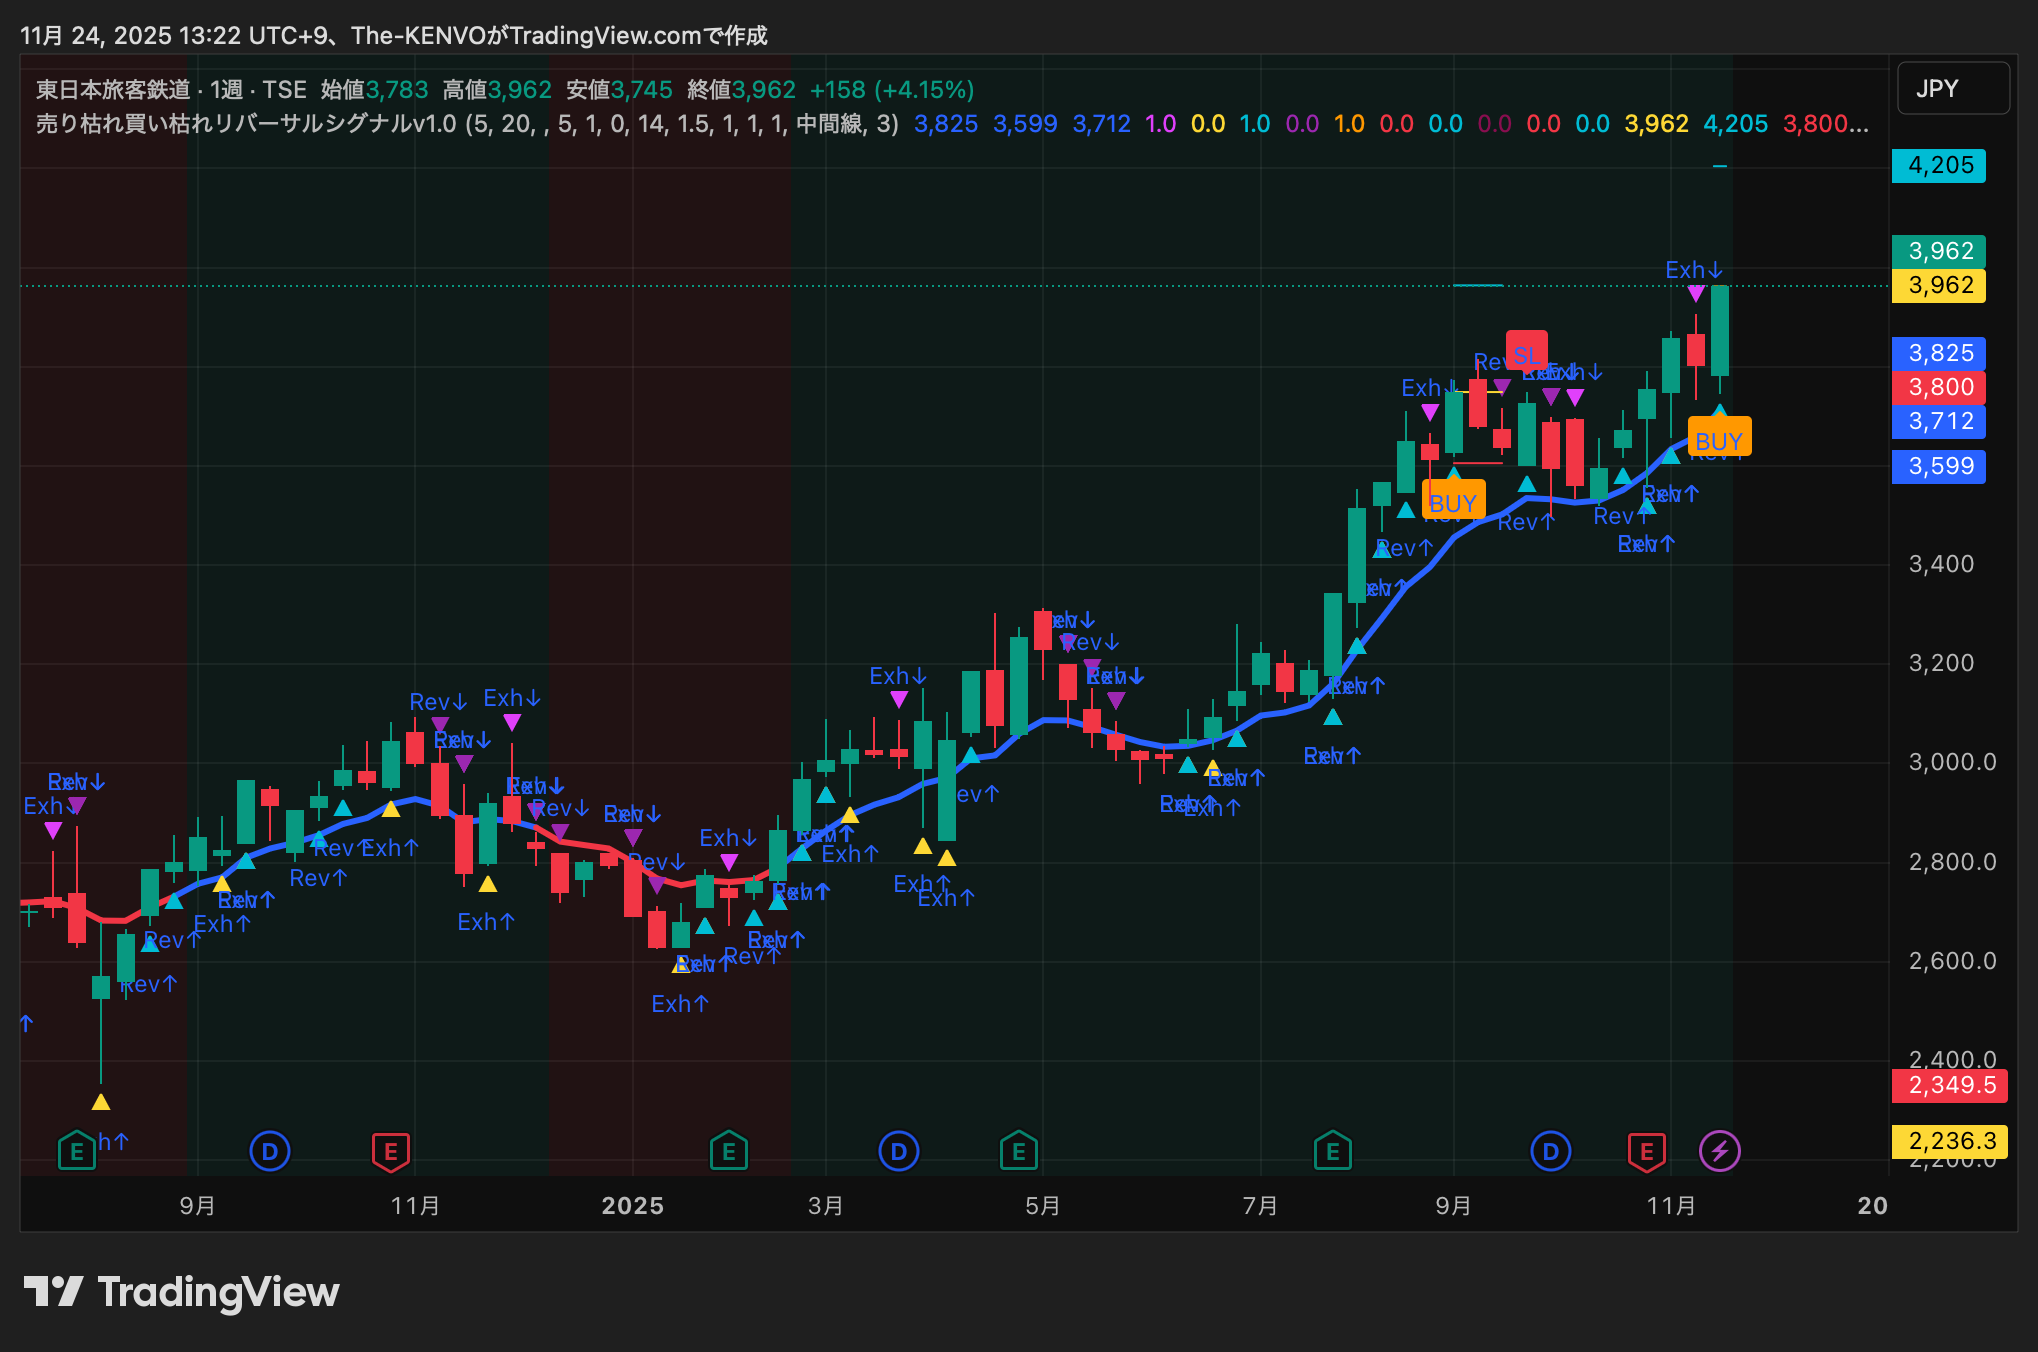Click the cyan 4,205 price label

(1939, 165)
